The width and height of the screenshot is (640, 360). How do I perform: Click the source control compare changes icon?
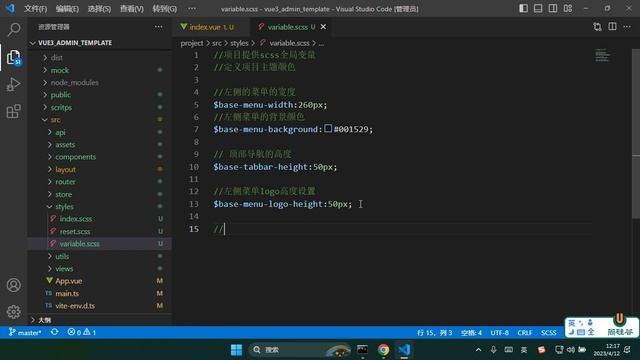click(x=597, y=27)
